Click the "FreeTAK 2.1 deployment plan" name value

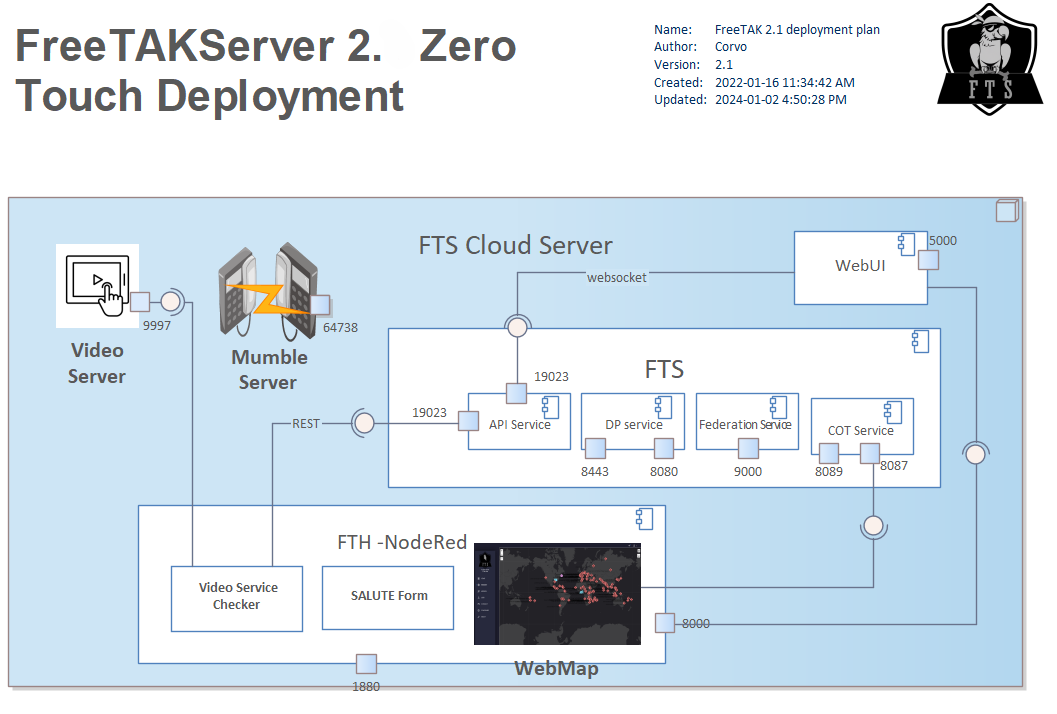pos(797,30)
